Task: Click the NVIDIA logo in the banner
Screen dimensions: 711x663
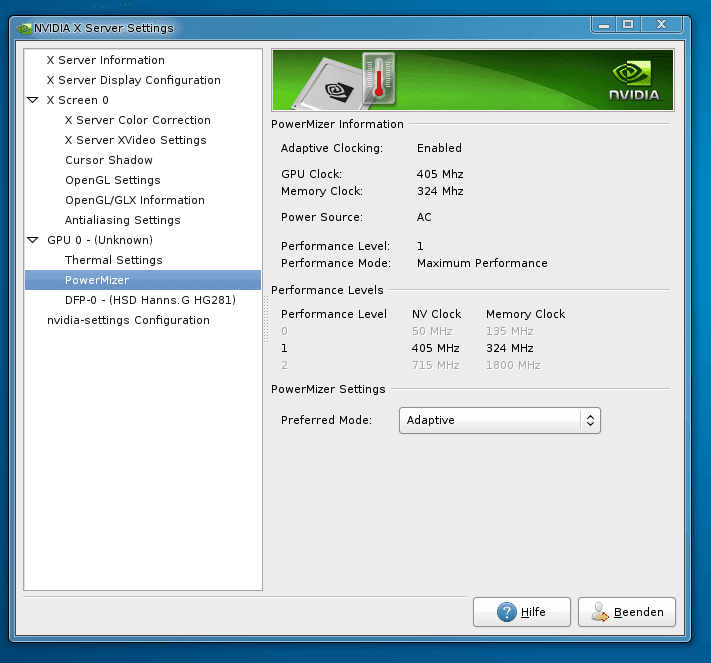Action: point(634,82)
